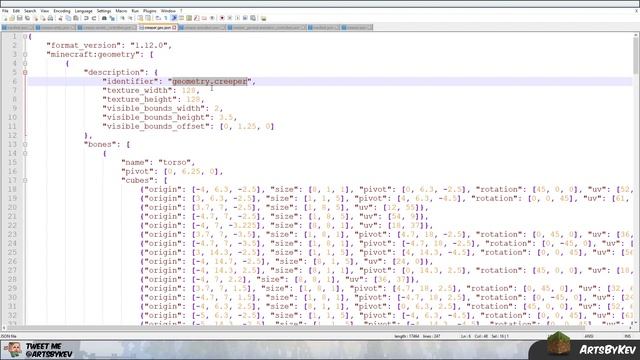The height and width of the screenshot is (360, 640).
Task: Collapse the description fold on line 5
Action: coord(25,72)
